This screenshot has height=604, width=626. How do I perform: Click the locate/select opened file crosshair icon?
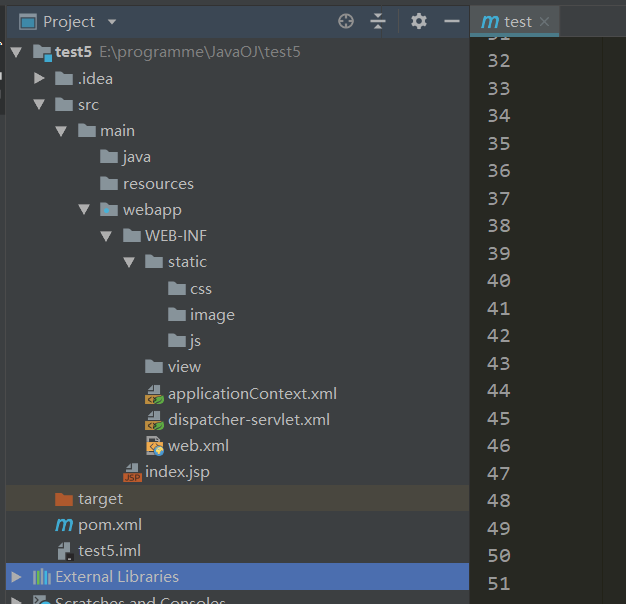pos(346,21)
